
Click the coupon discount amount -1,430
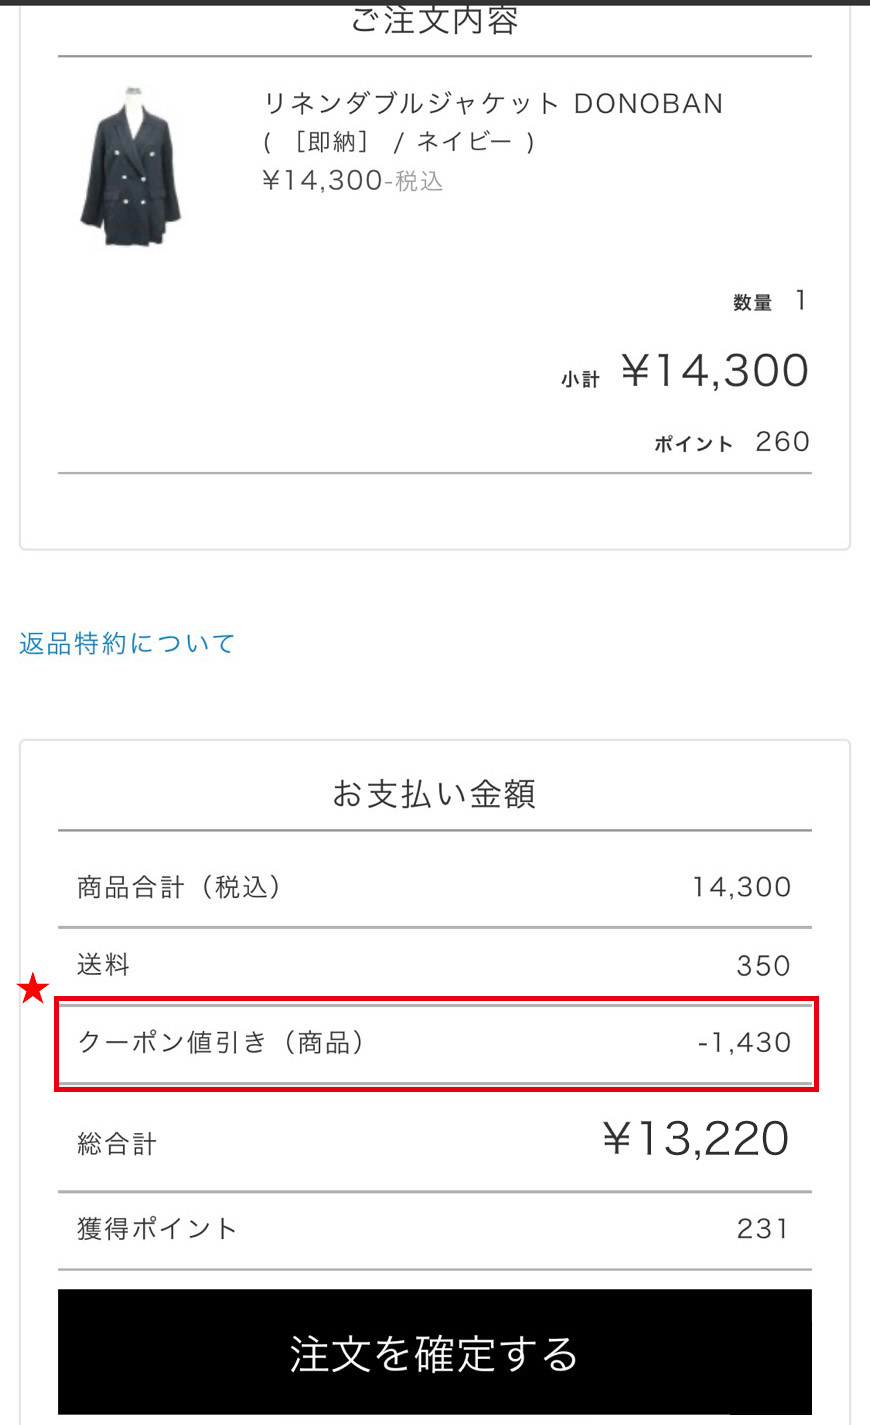[x=744, y=1042]
